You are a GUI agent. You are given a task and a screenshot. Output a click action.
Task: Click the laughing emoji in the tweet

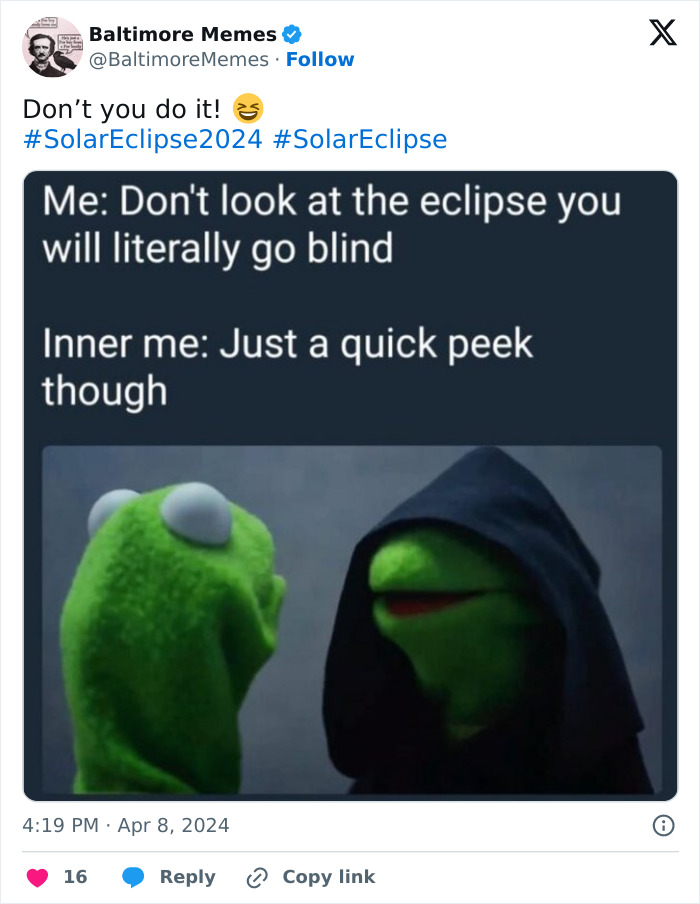247,107
